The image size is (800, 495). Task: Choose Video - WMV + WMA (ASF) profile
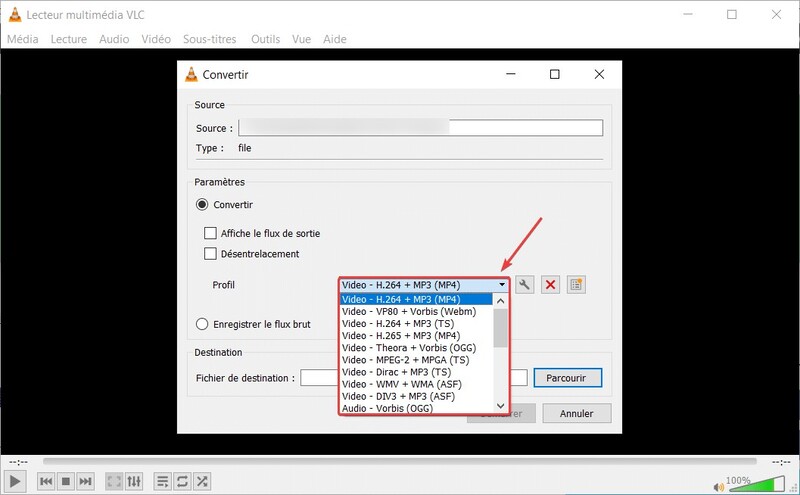click(x=416, y=384)
